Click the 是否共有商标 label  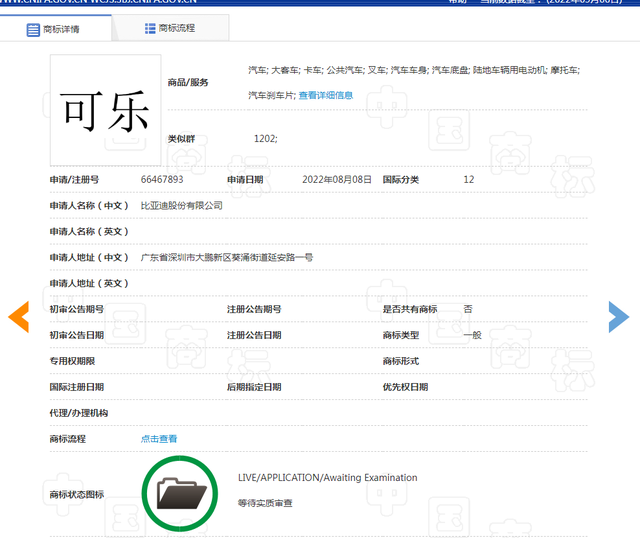410,309
